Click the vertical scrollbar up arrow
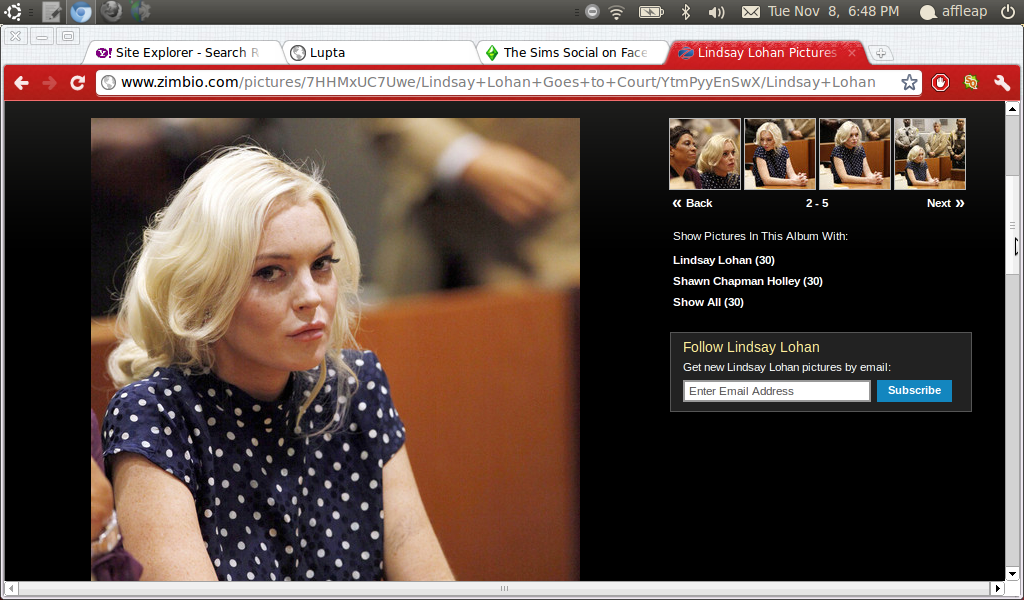 coord(1012,108)
